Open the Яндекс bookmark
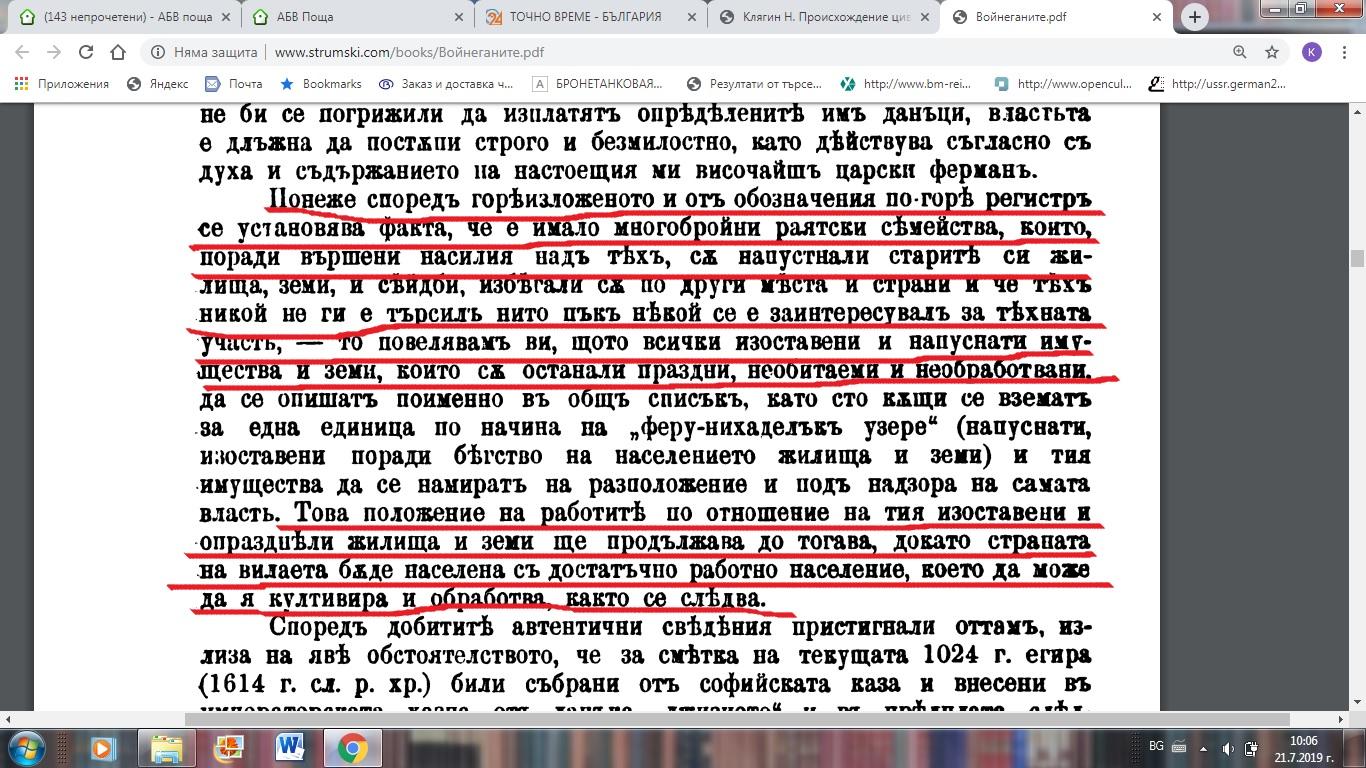This screenshot has width=1366, height=768. tap(158, 84)
